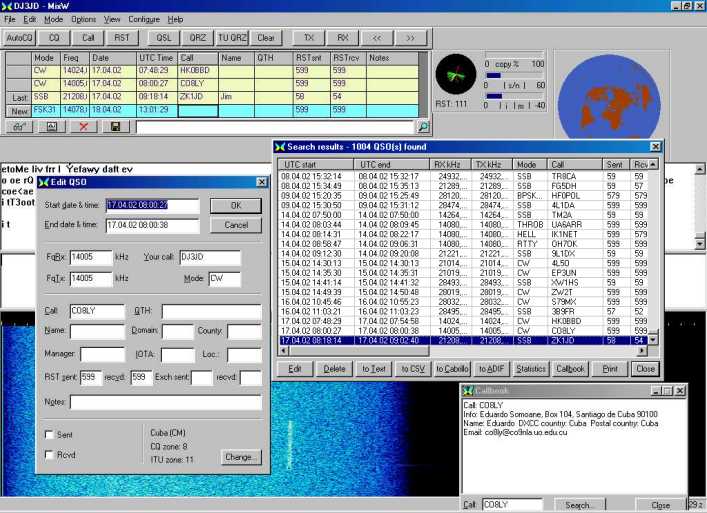Click the TX button
Viewport: 707px width, 513px height.
click(x=309, y=38)
